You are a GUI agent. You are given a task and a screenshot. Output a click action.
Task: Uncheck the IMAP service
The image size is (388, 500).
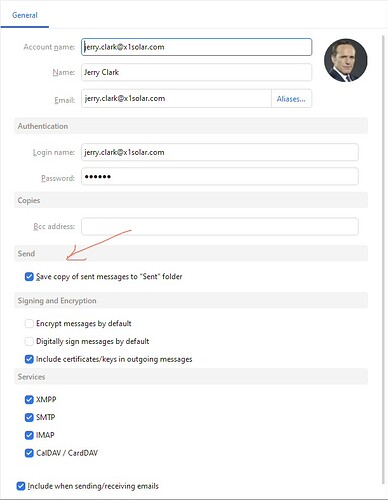29,435
